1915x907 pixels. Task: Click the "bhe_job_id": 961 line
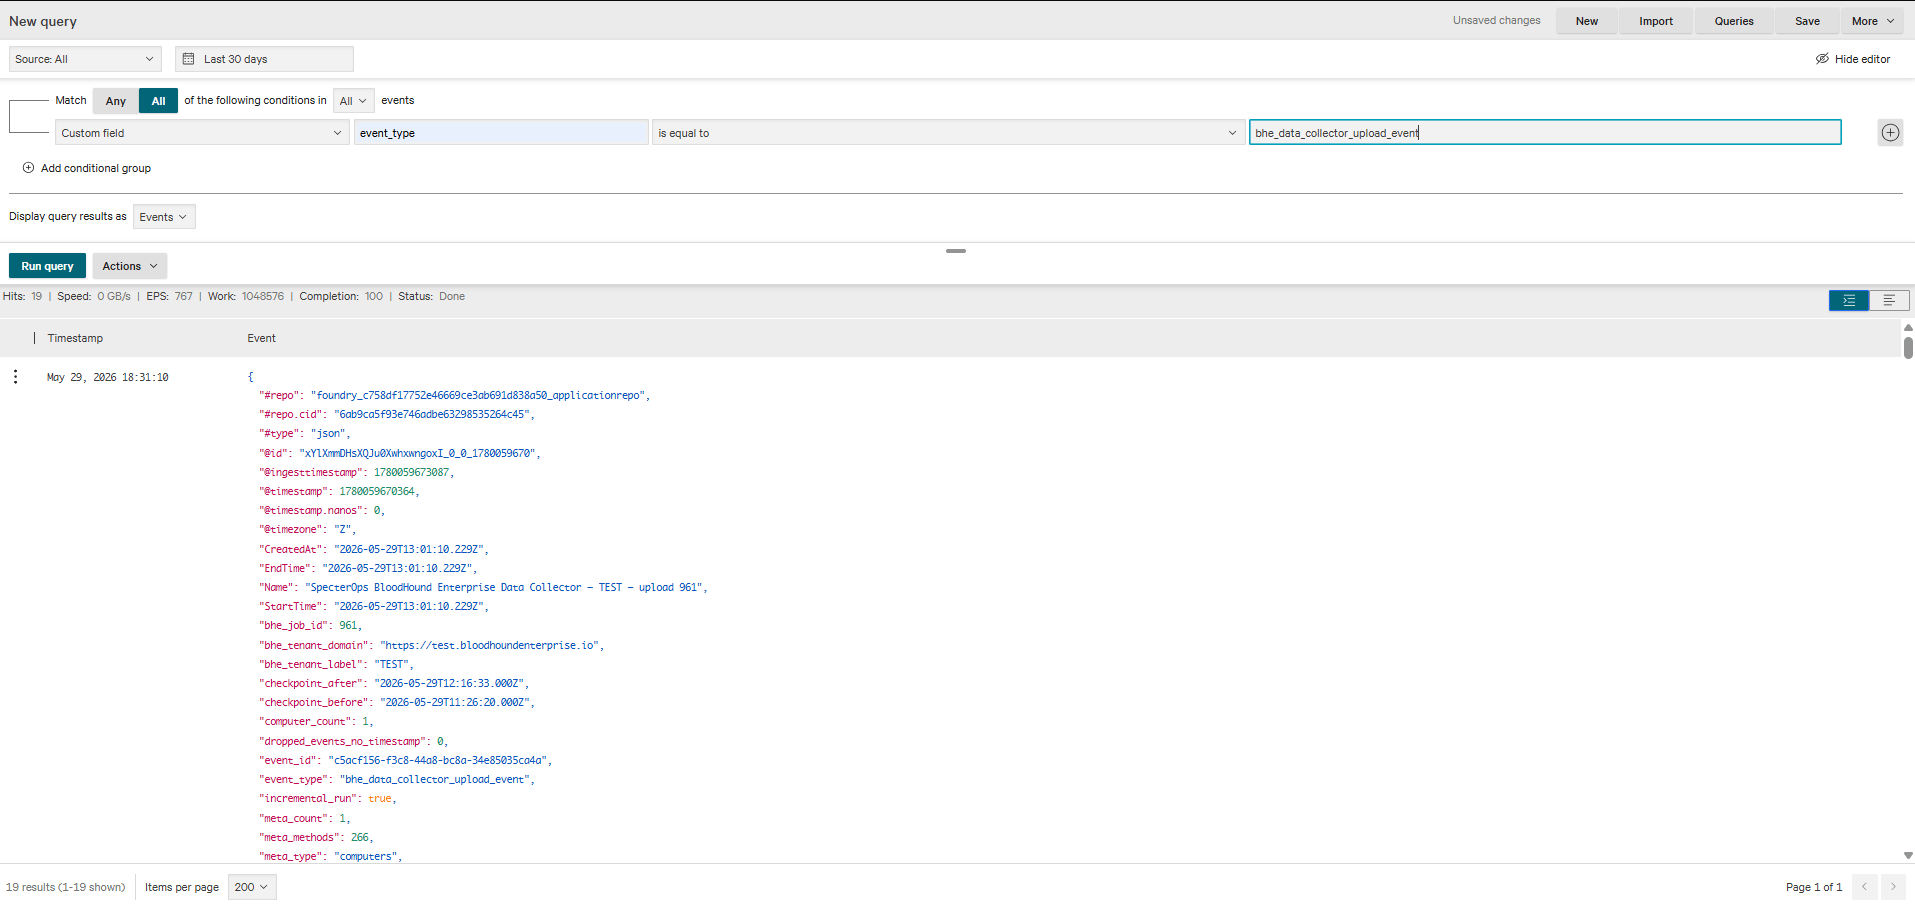pos(310,625)
